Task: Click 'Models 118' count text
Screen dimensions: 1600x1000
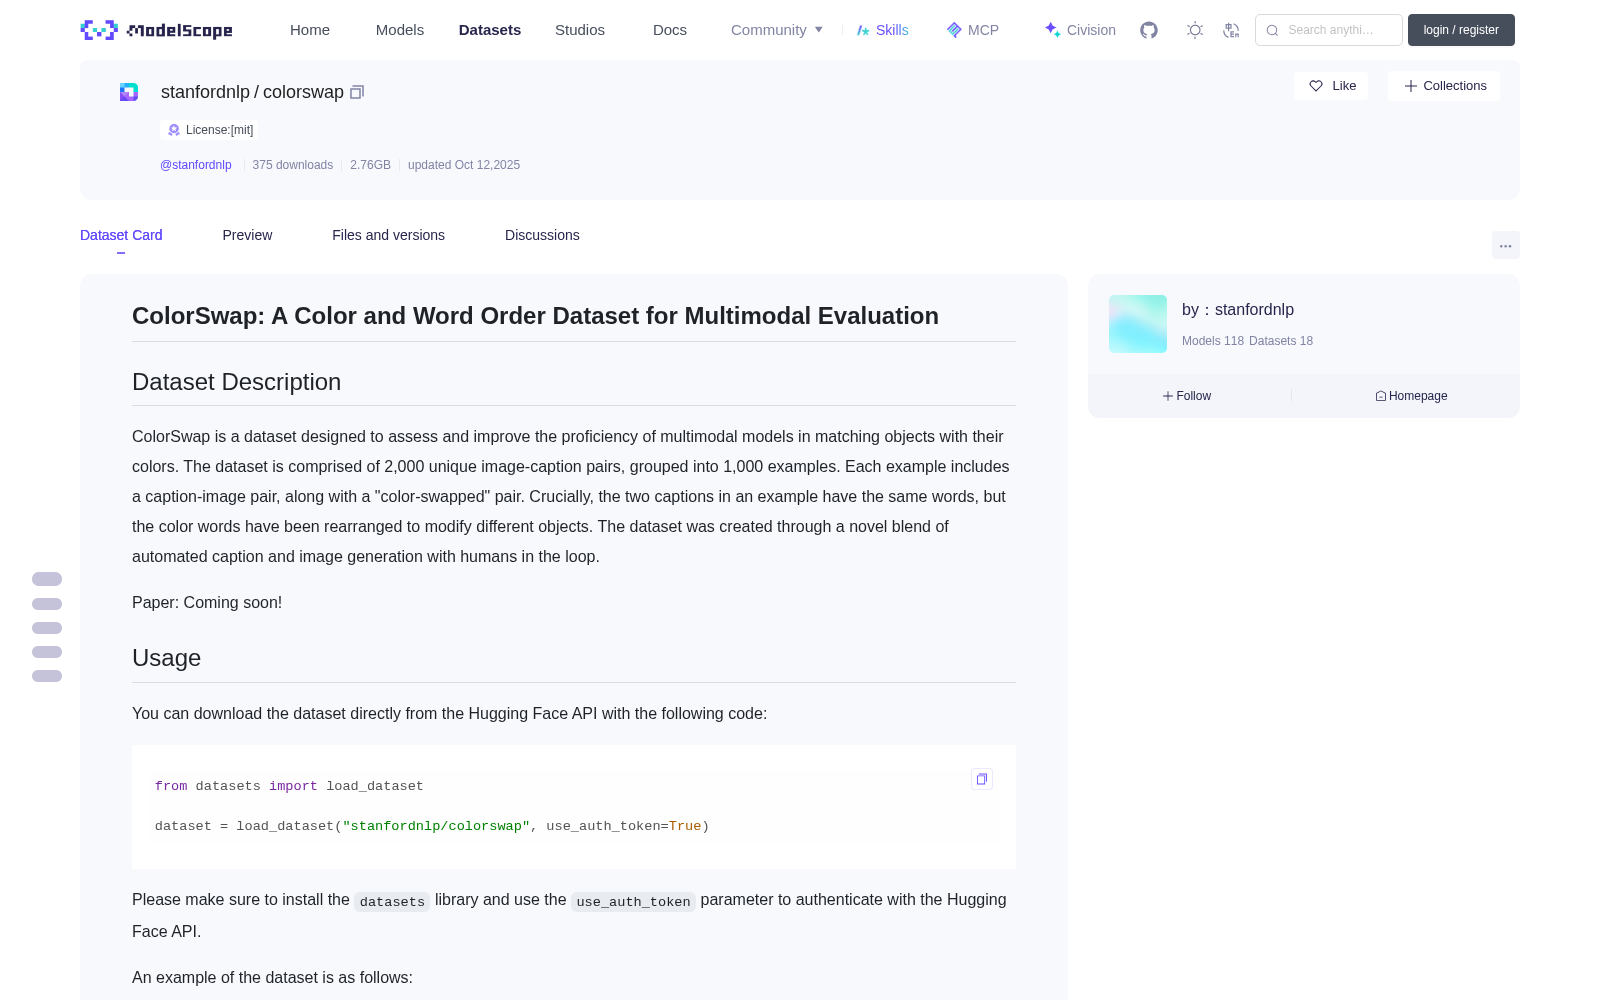Action: point(1213,341)
